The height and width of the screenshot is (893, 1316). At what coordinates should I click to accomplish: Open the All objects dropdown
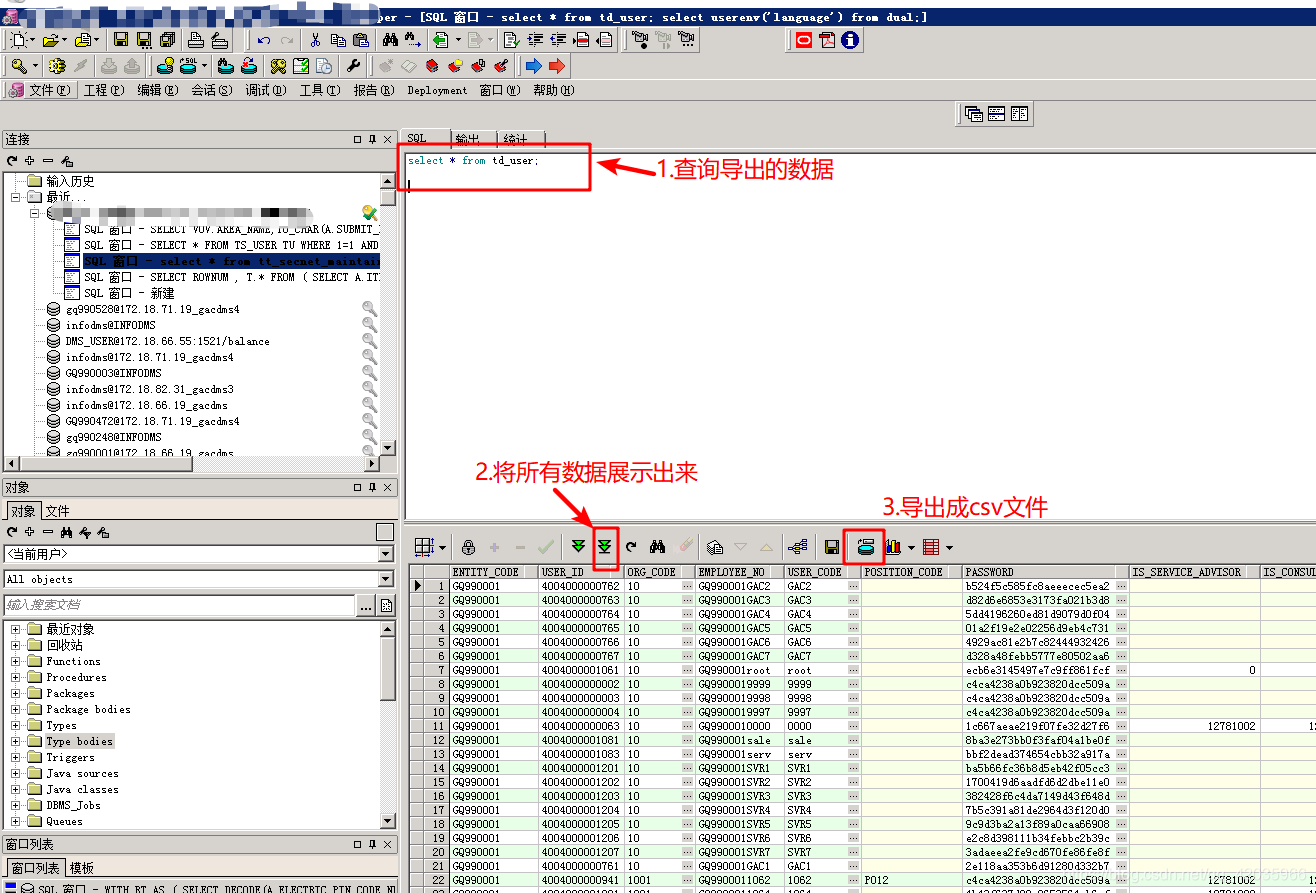(384, 579)
